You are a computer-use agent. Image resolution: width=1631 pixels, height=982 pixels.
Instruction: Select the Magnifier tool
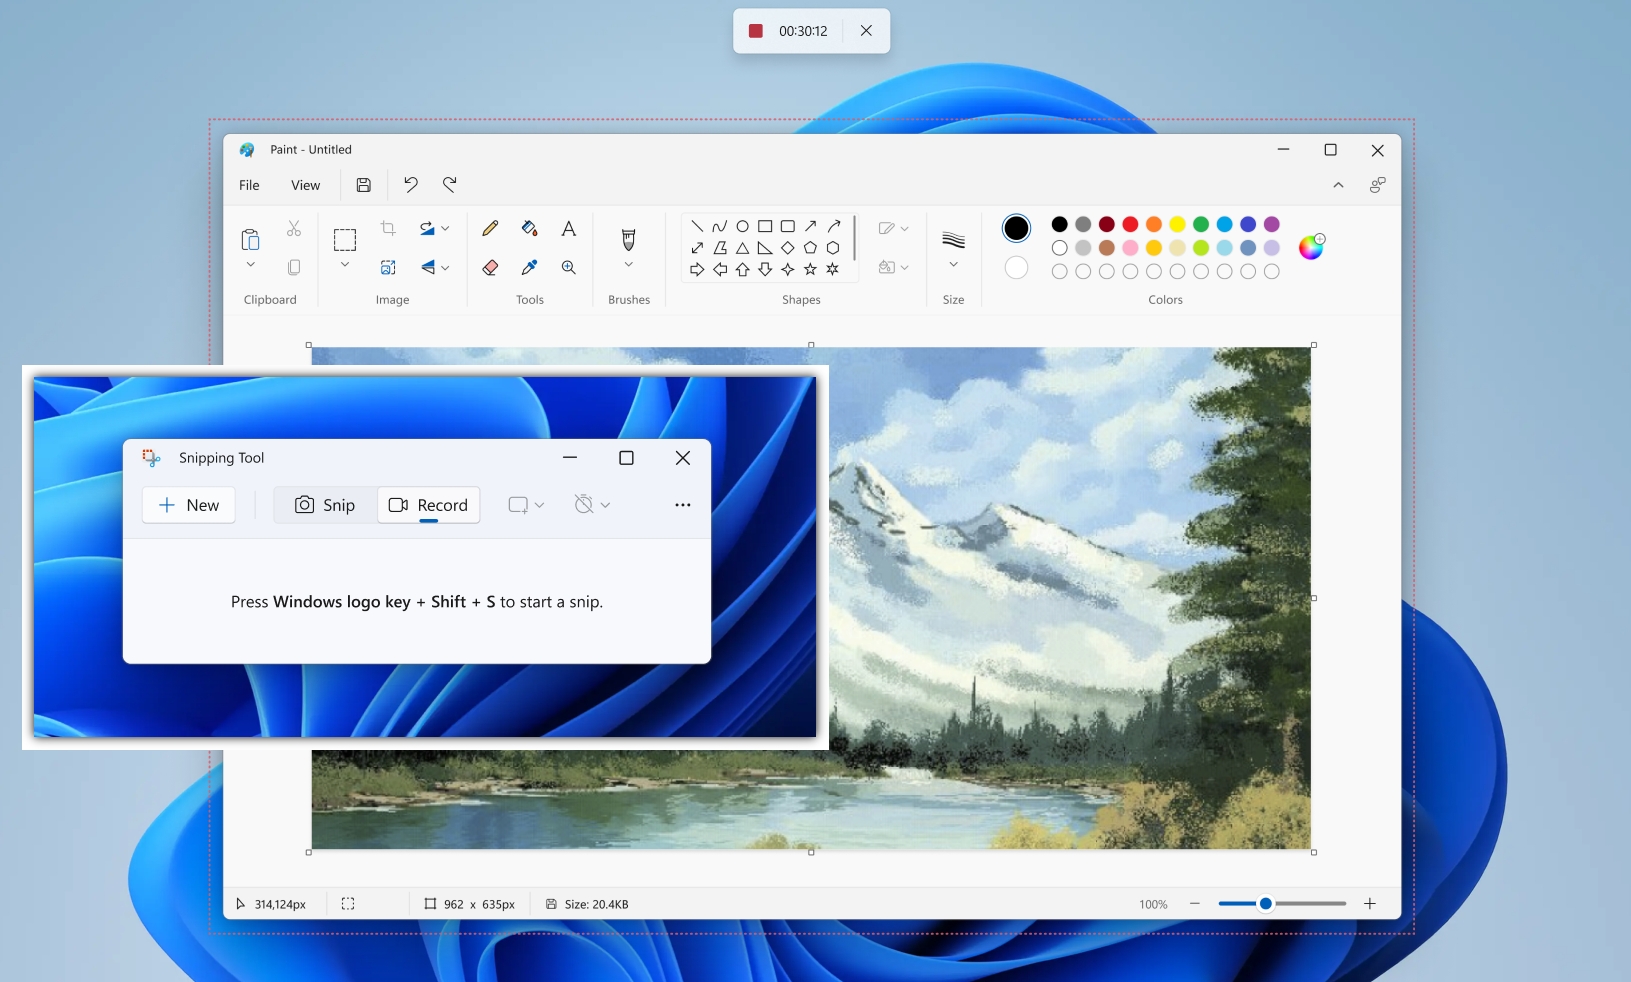pyautogui.click(x=568, y=267)
